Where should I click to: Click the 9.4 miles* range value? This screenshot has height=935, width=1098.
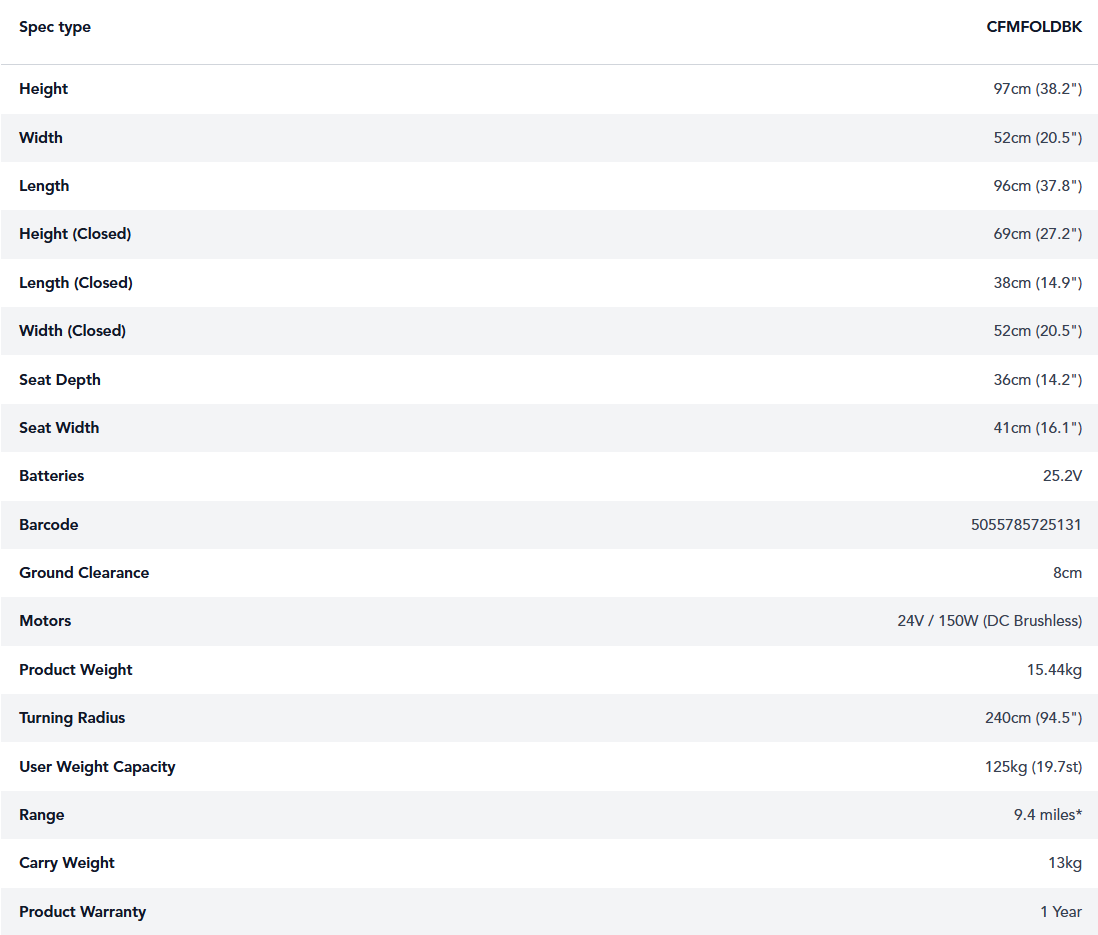tap(1047, 815)
